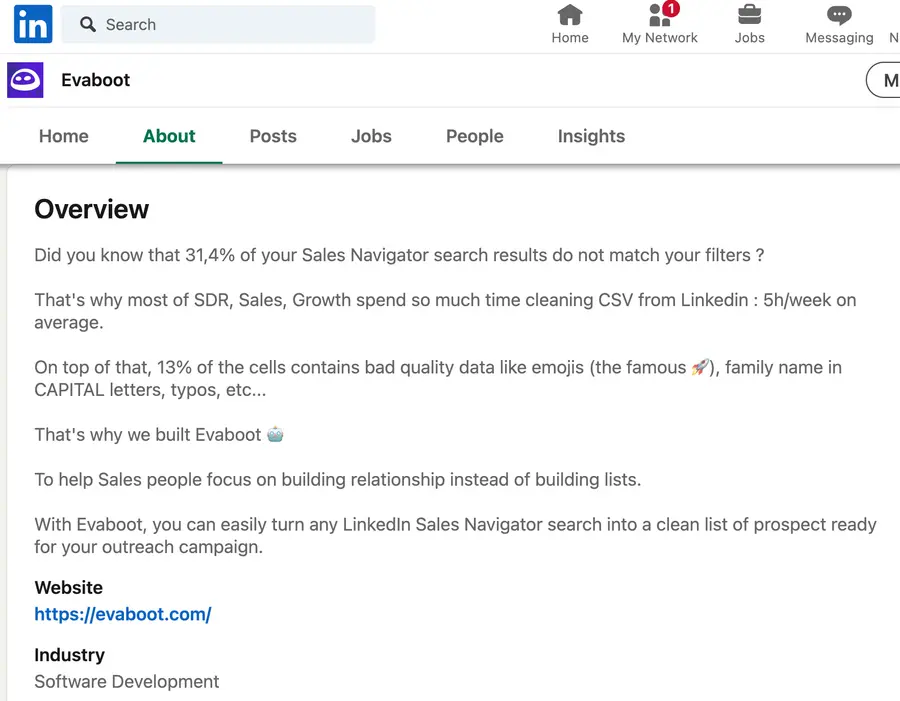Switch to the People tab

(474, 136)
